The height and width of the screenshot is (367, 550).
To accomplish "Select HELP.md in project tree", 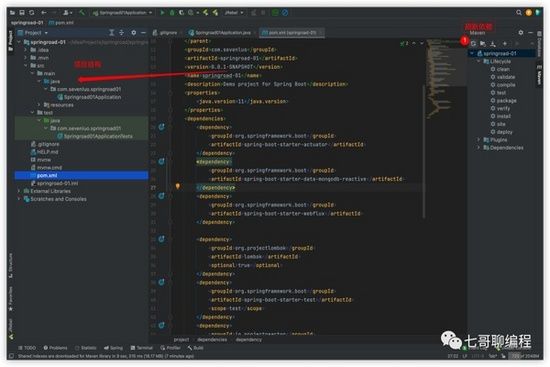I will pos(44,152).
